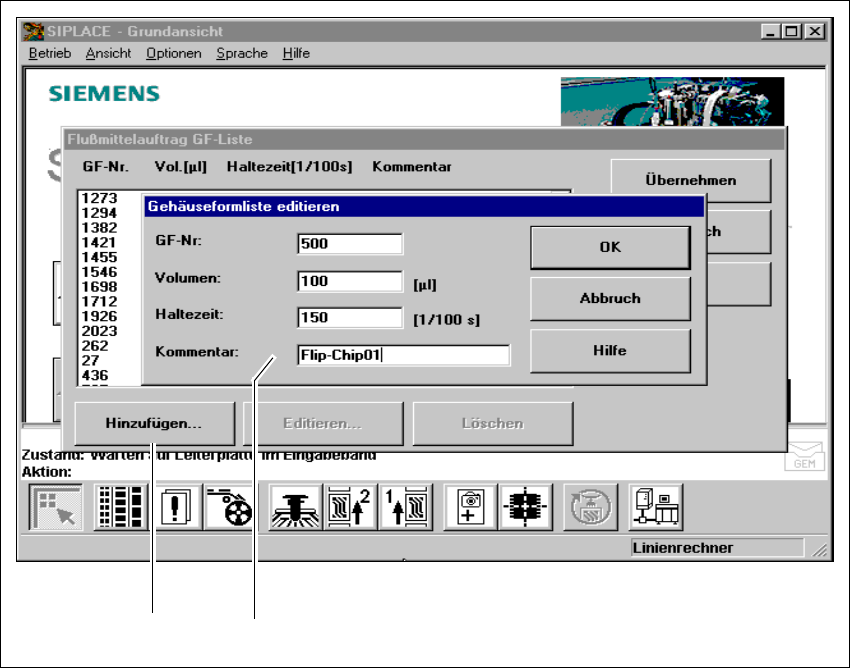Open the exclamation mark notice icon
The image size is (850, 668).
177,507
